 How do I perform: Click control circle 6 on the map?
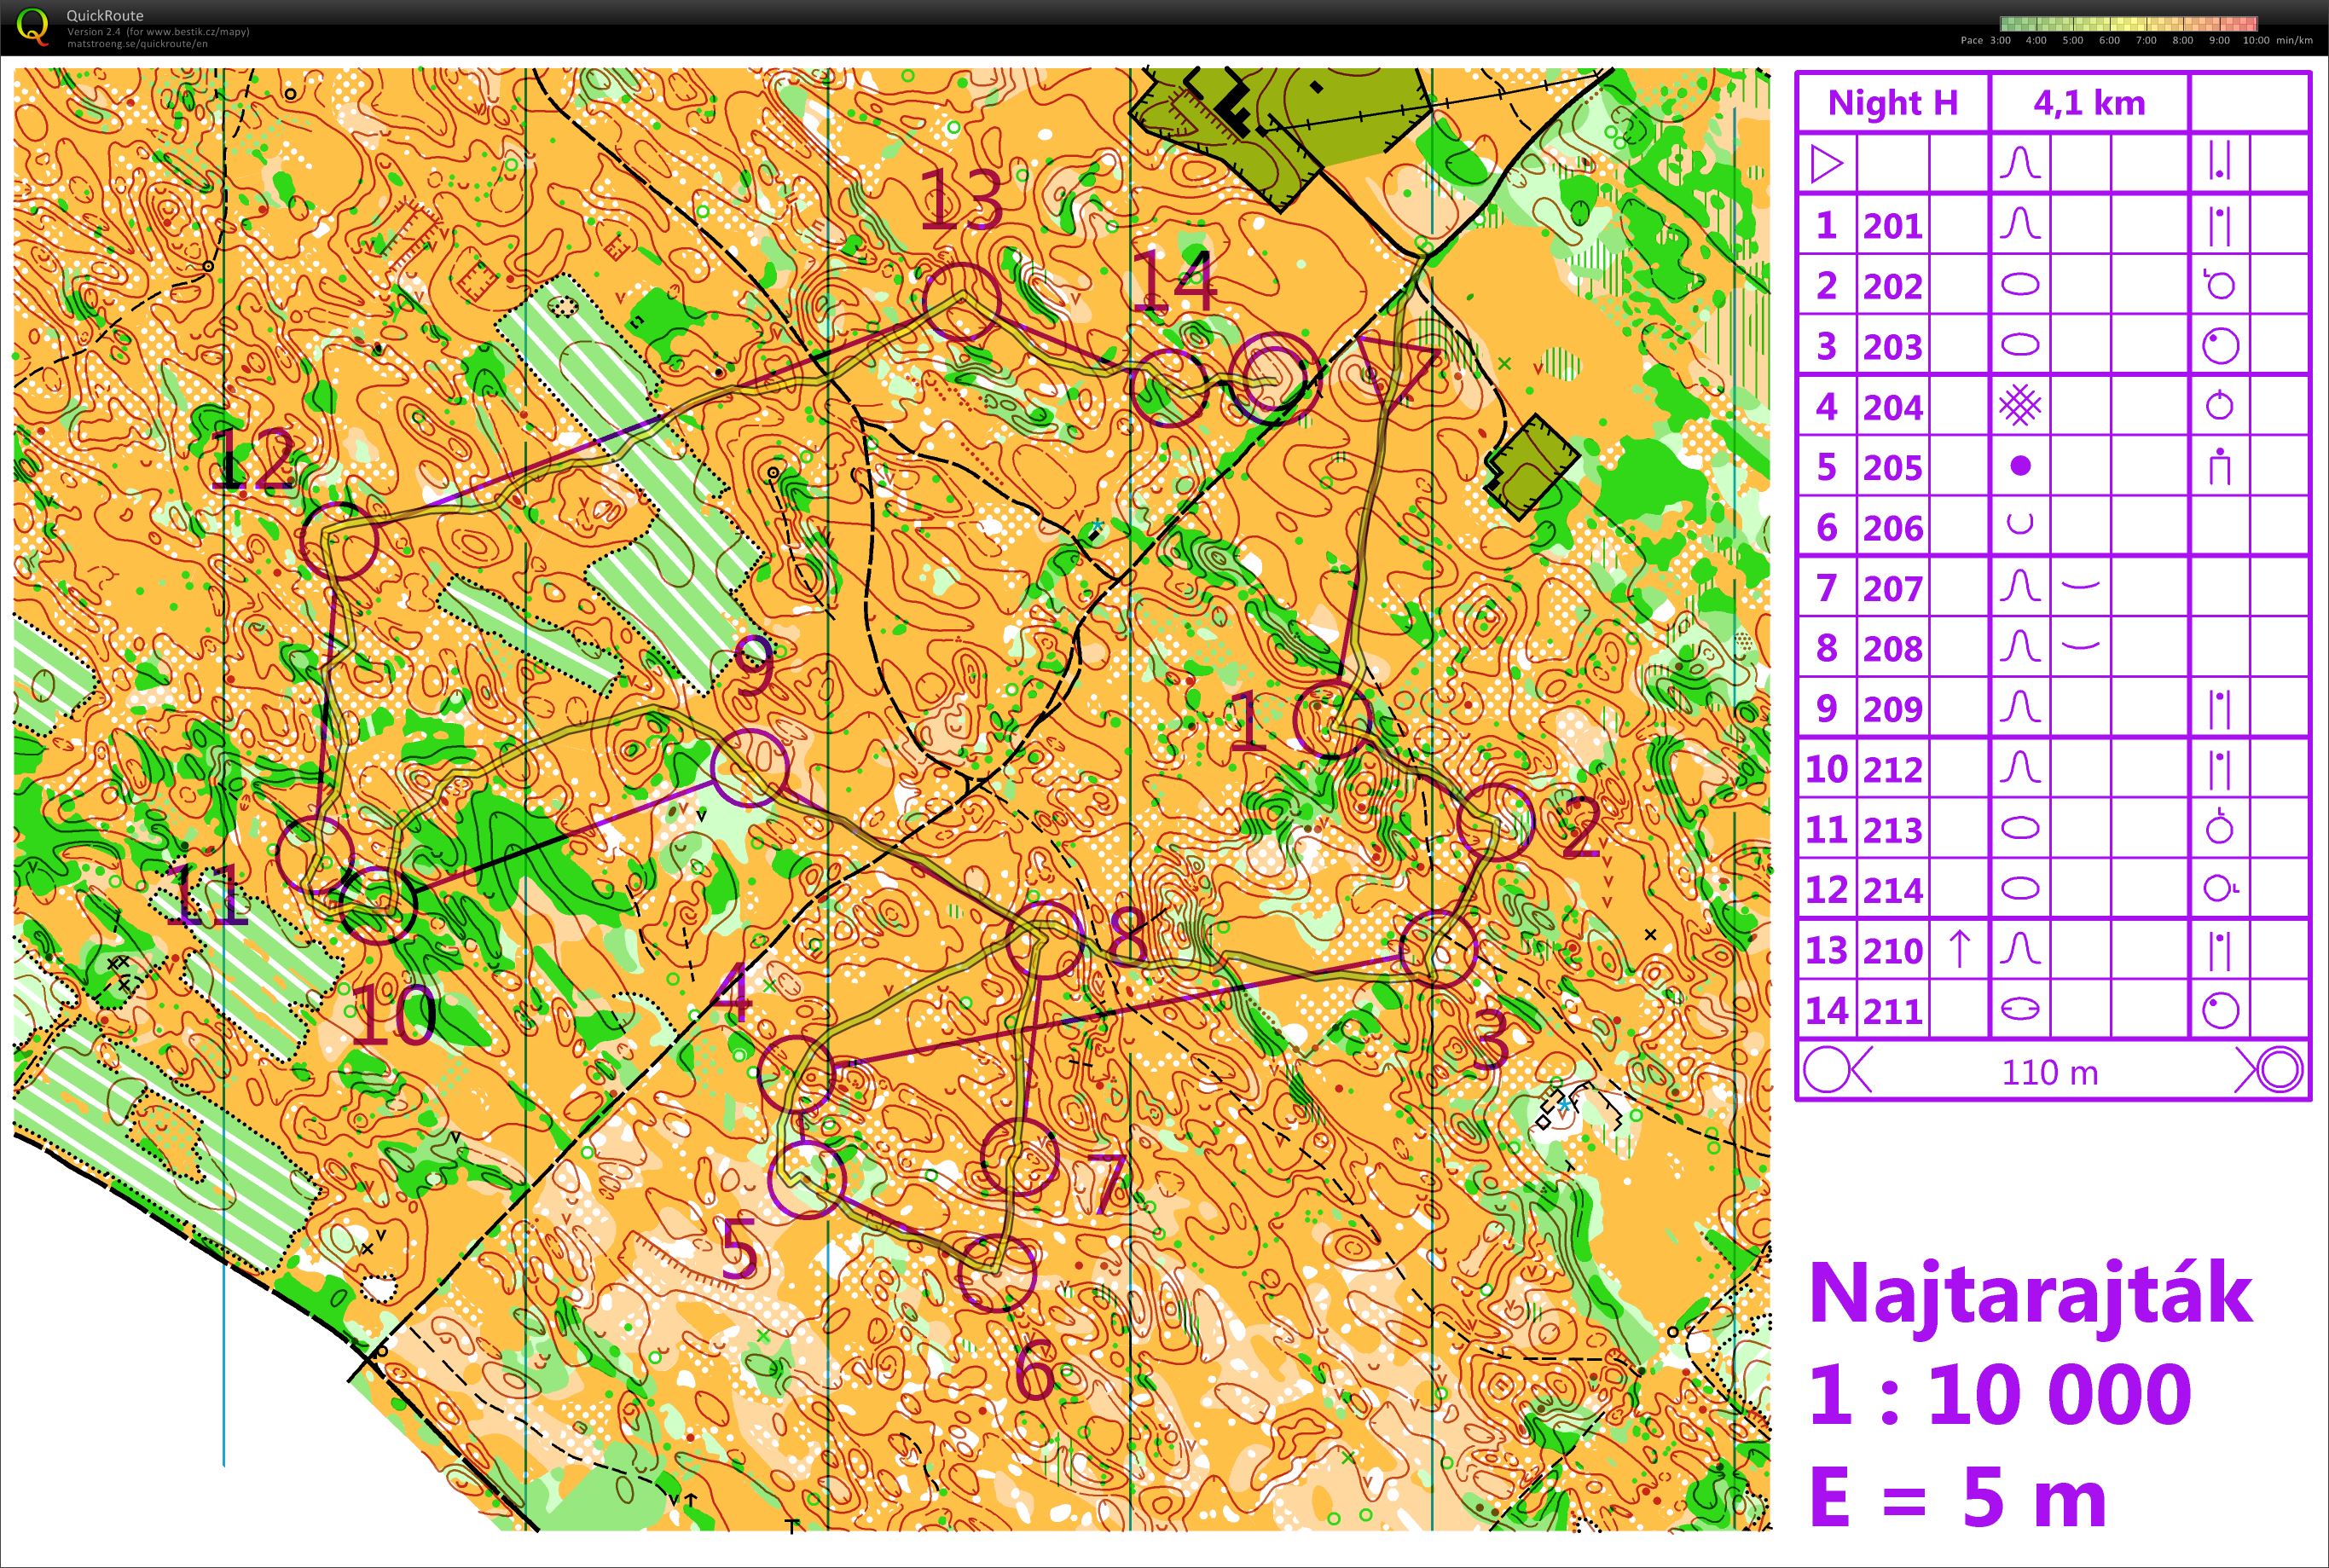pos(996,1274)
